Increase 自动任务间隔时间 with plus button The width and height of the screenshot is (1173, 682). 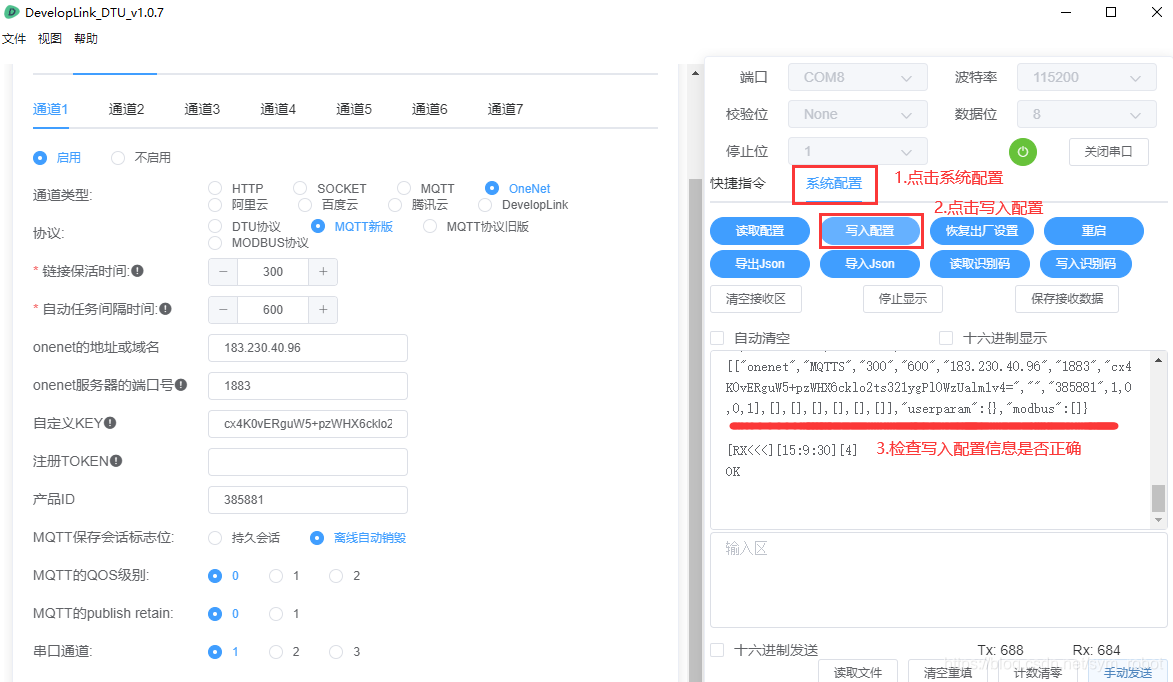coord(323,310)
